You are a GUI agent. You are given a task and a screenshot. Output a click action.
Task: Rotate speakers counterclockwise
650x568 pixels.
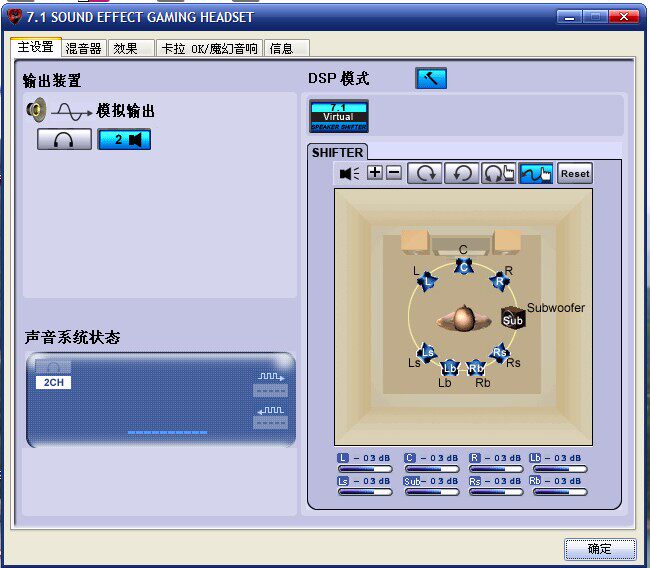461,173
